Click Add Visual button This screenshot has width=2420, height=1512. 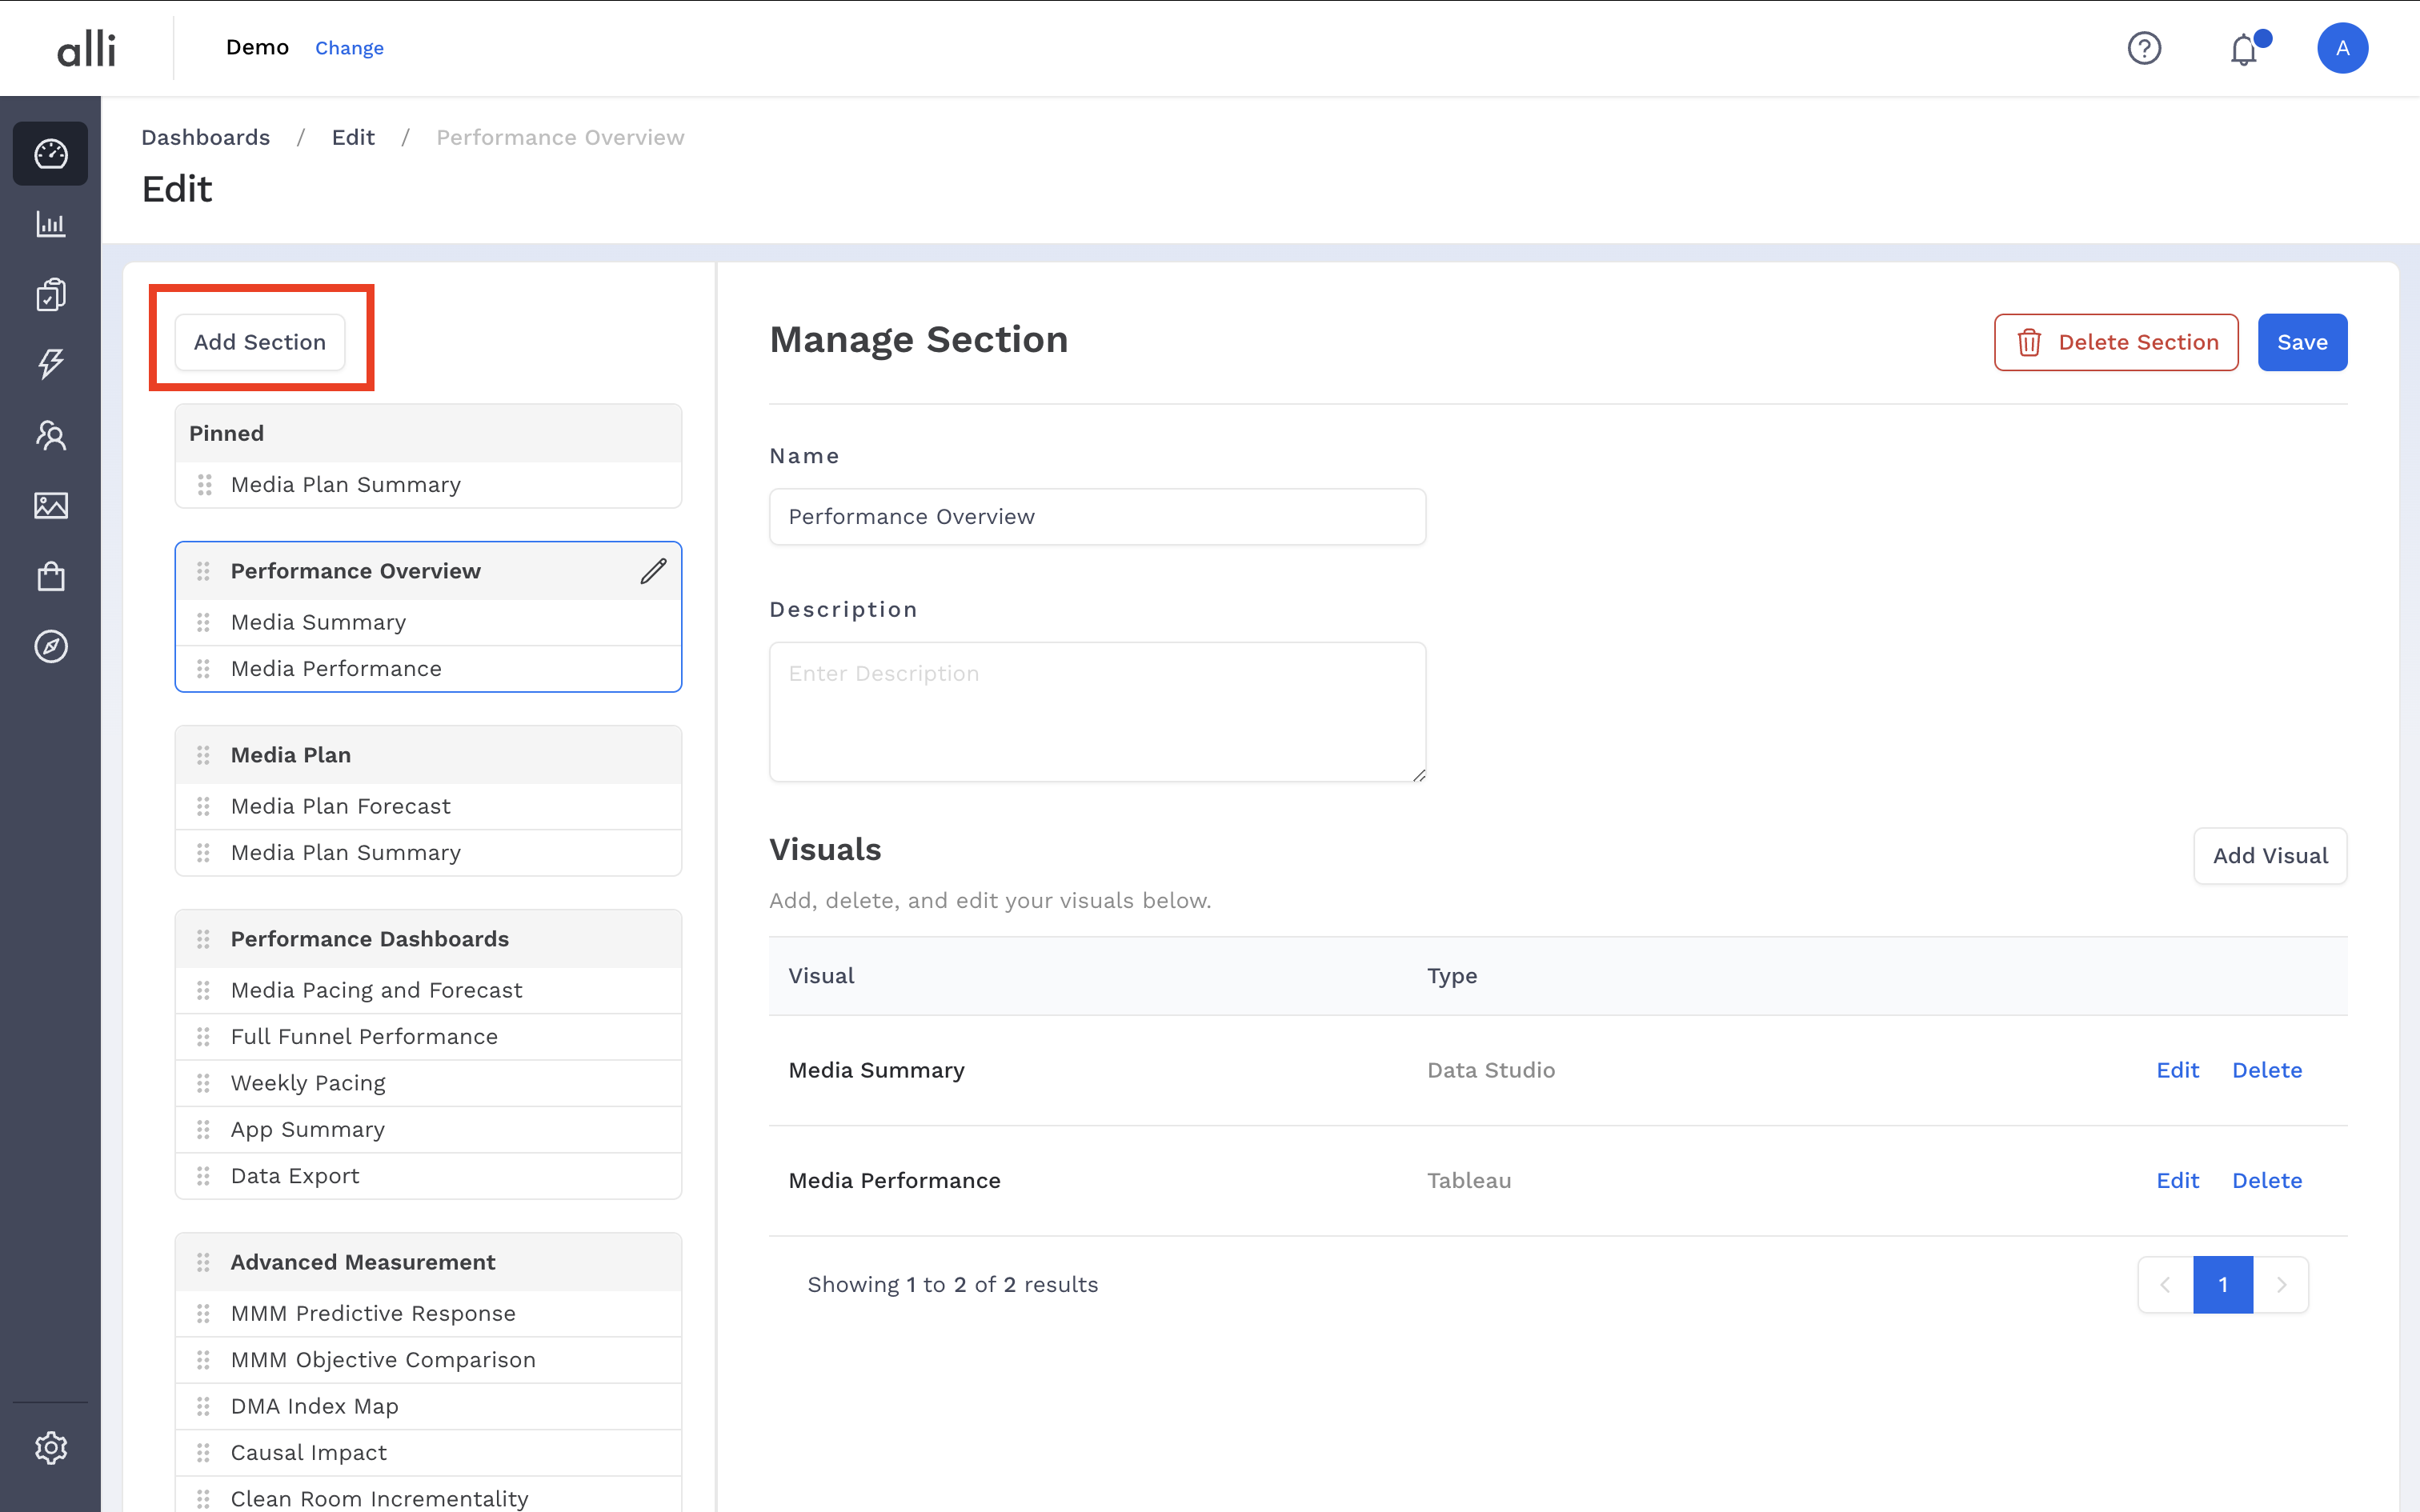[x=2269, y=855]
